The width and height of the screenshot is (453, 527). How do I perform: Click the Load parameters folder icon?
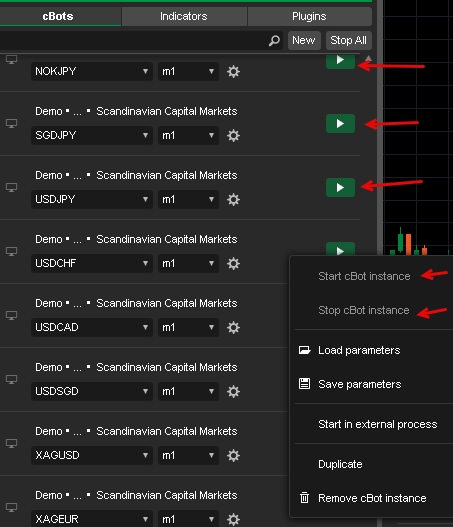(304, 350)
